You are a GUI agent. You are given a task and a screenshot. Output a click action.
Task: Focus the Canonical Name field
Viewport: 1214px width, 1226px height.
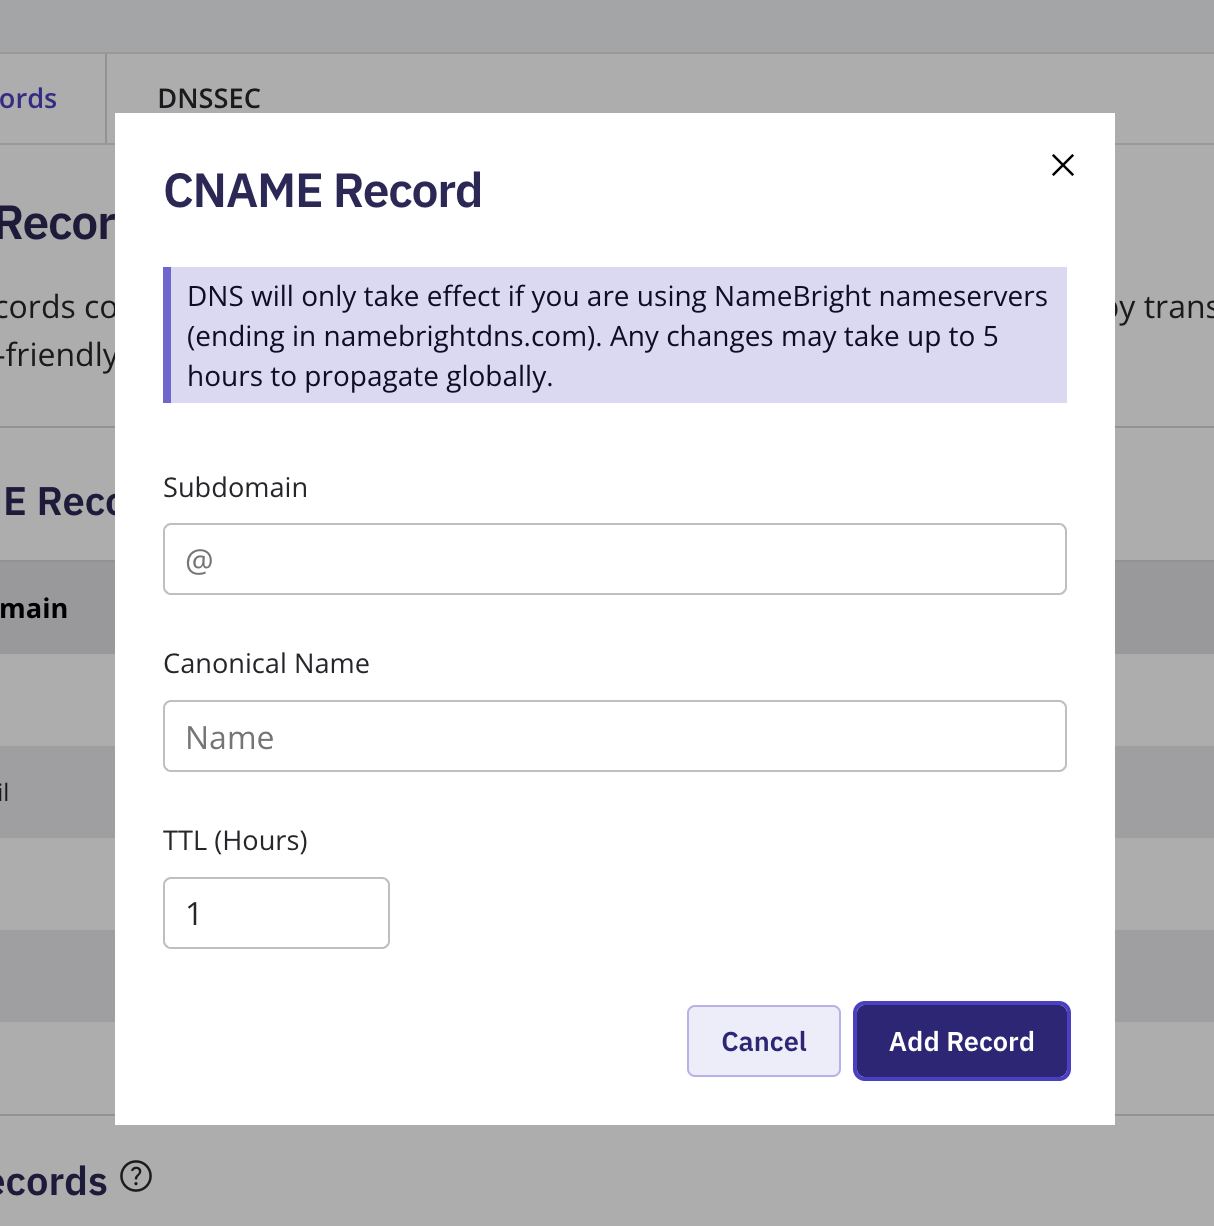click(615, 736)
